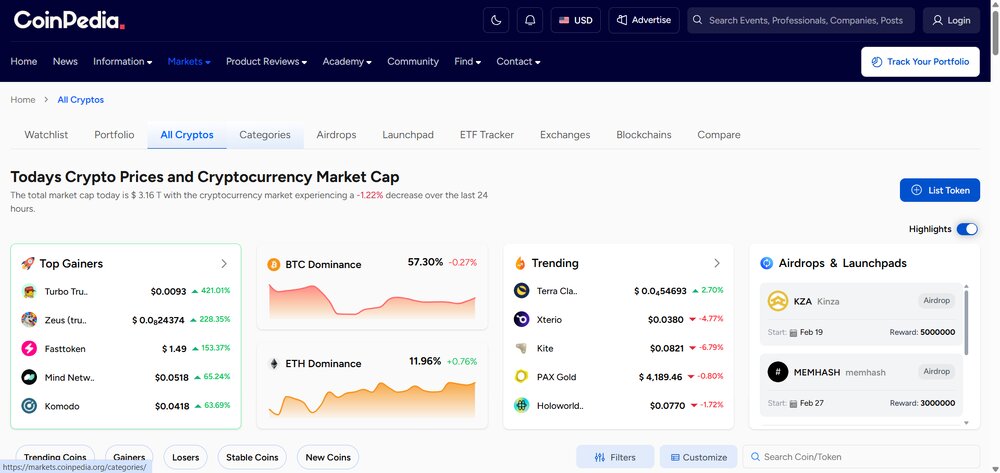Open Top Gainers chevron arrow

pyautogui.click(x=224, y=264)
